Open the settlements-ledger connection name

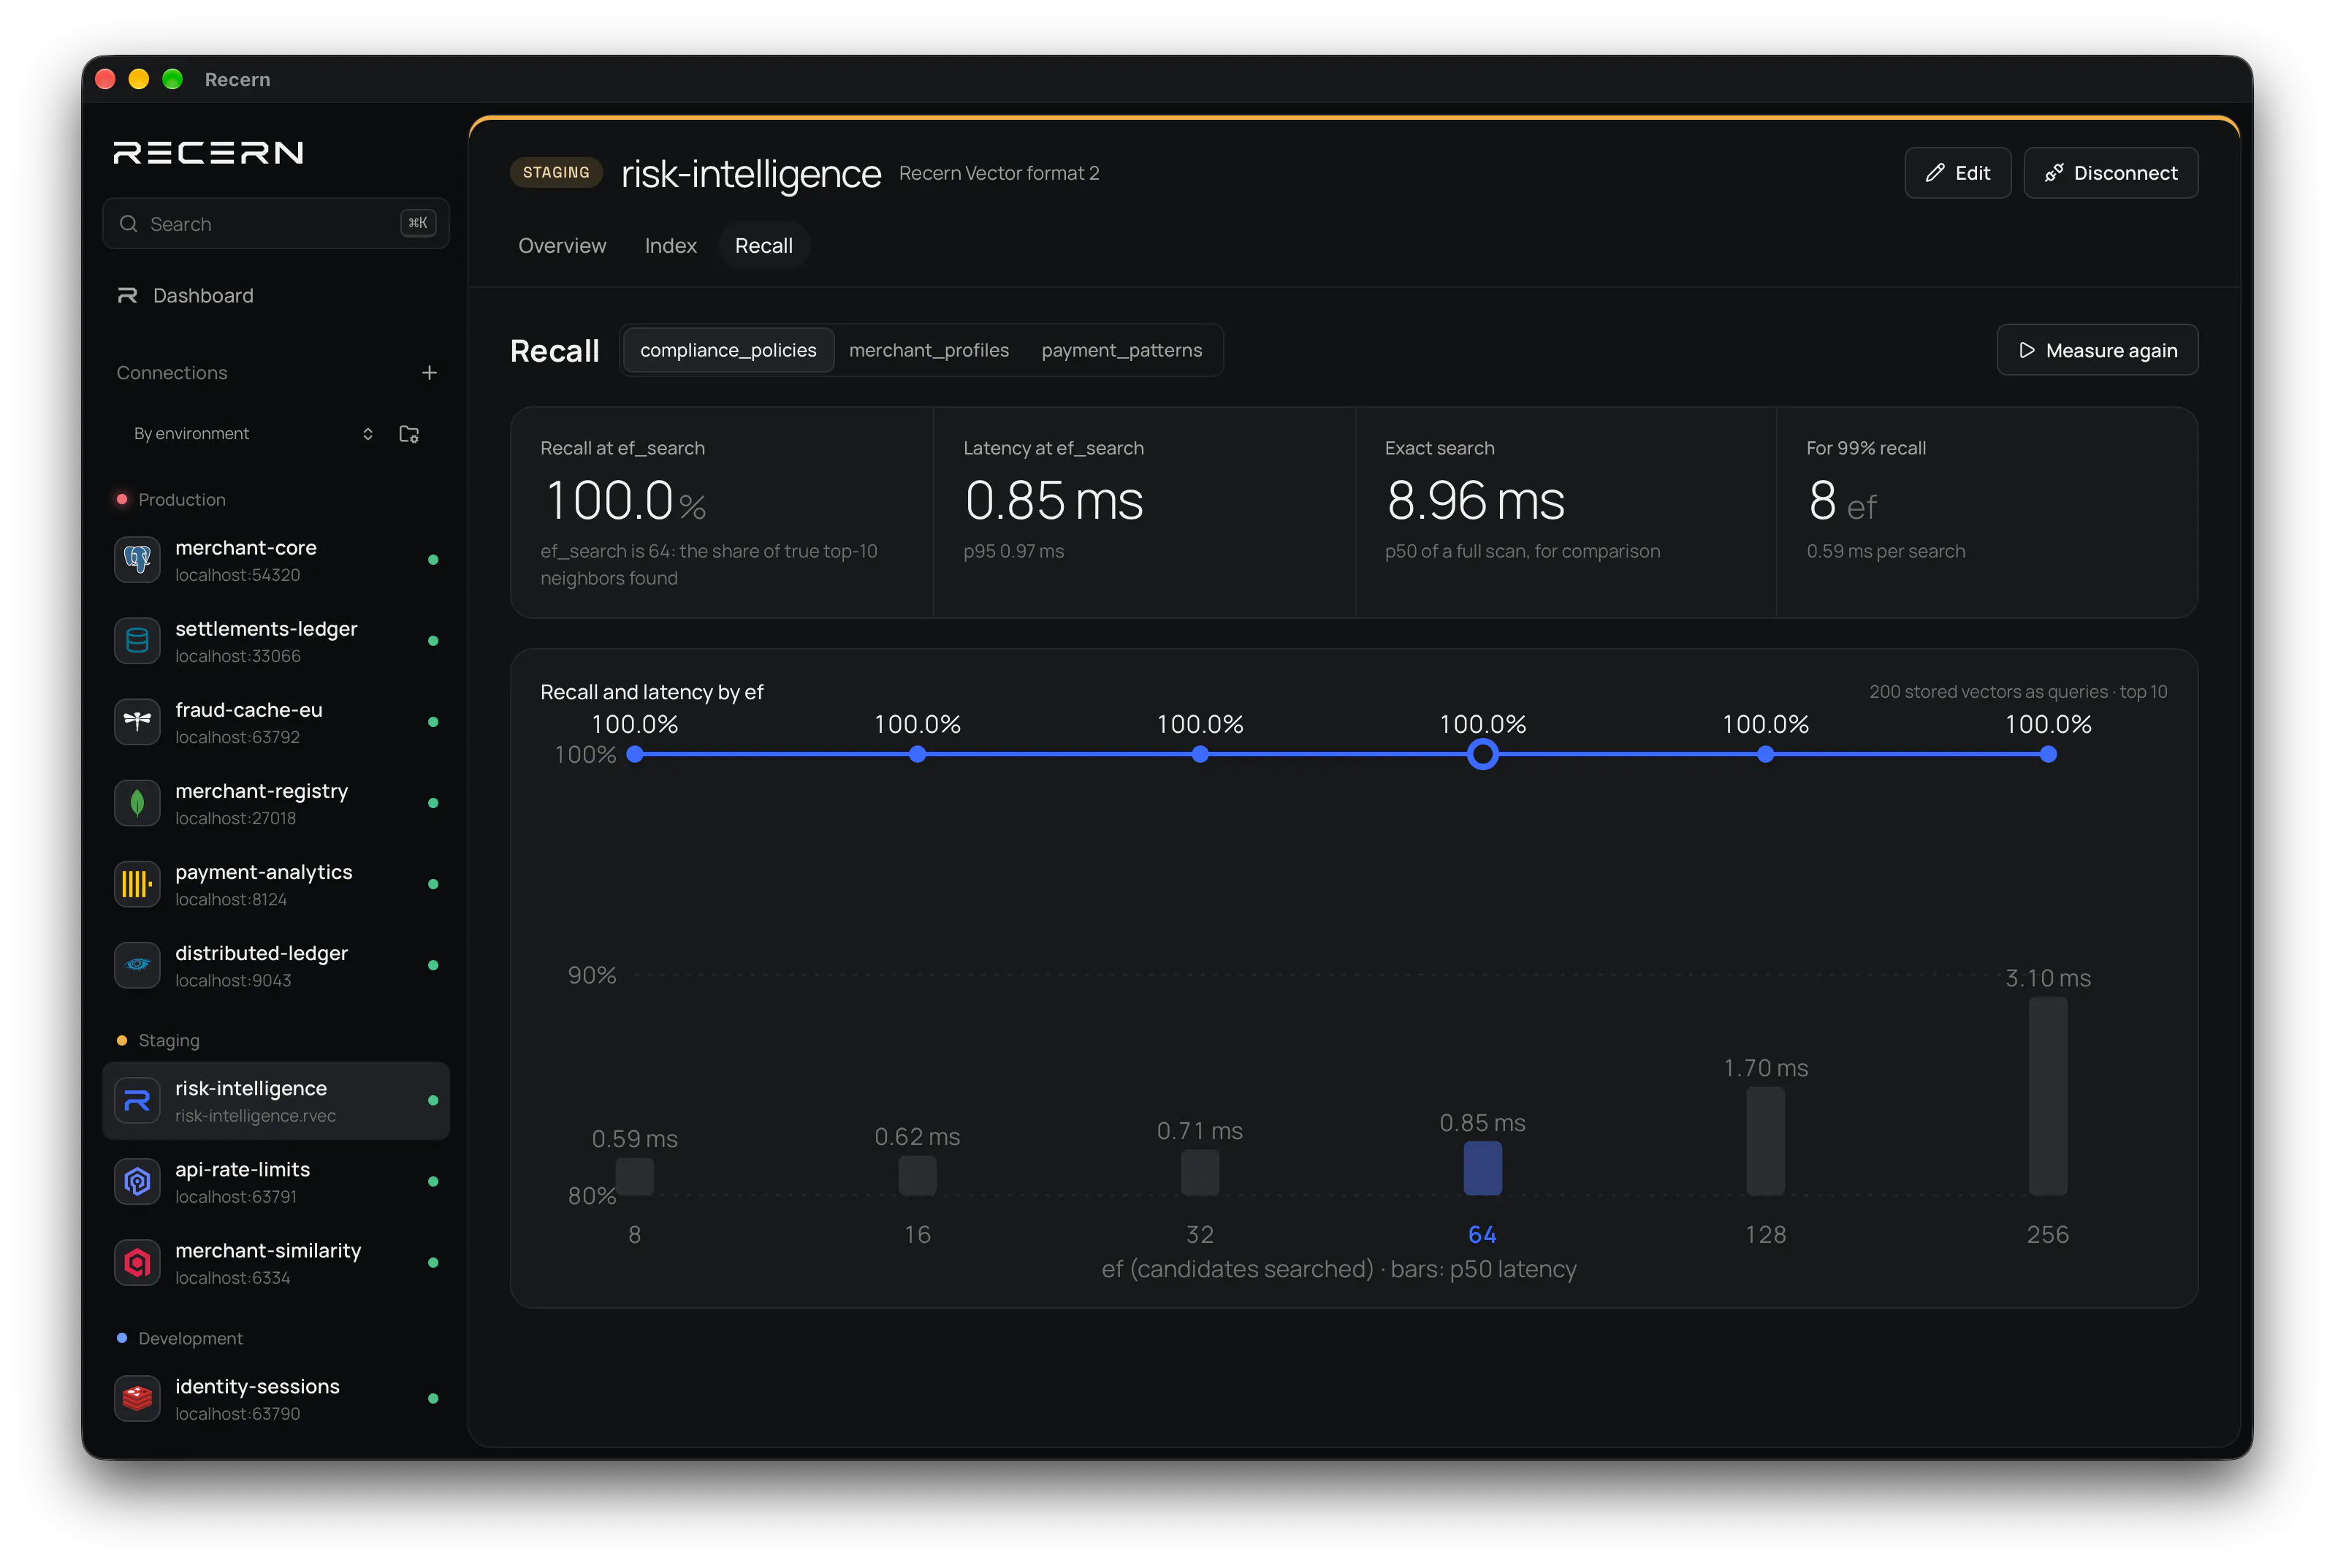(x=266, y=629)
